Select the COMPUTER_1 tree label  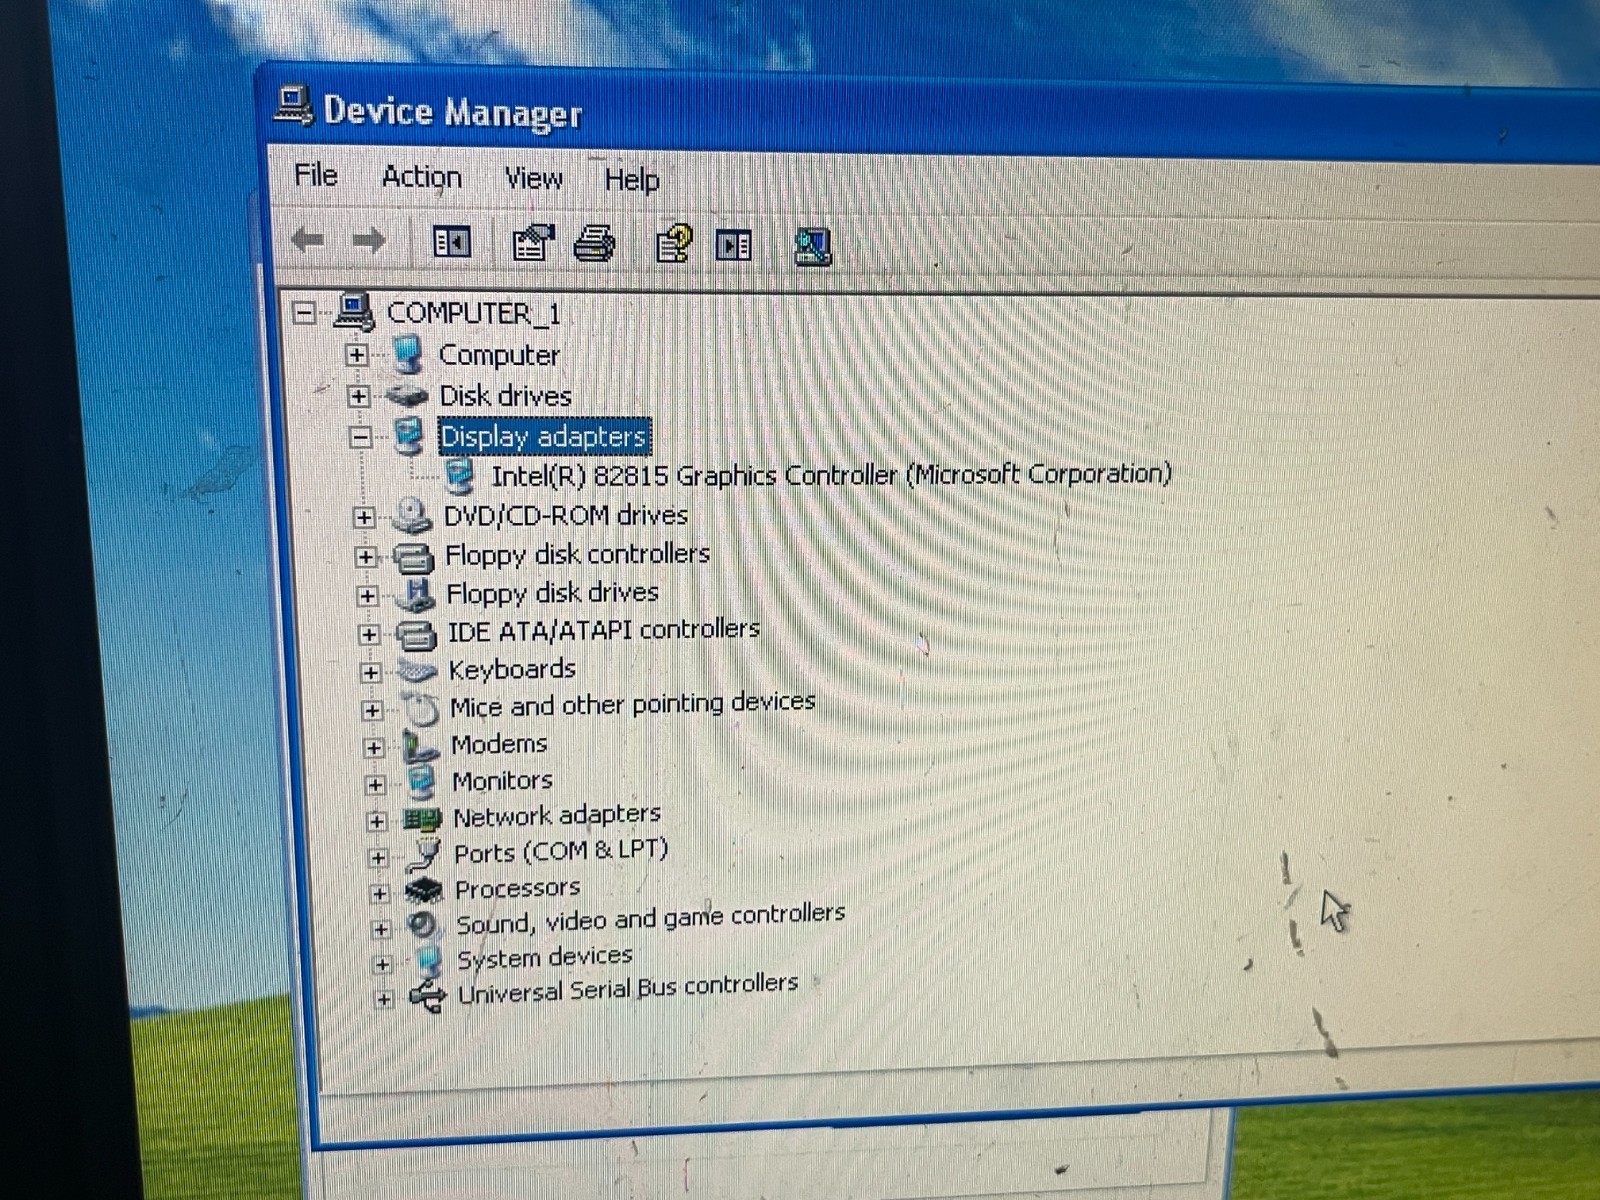(473, 313)
